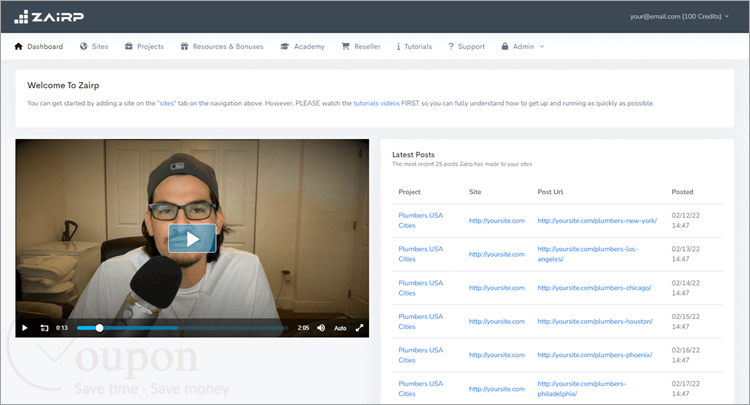Follow the "sites" link in welcome text
This screenshot has height=405, width=750.
pos(166,103)
